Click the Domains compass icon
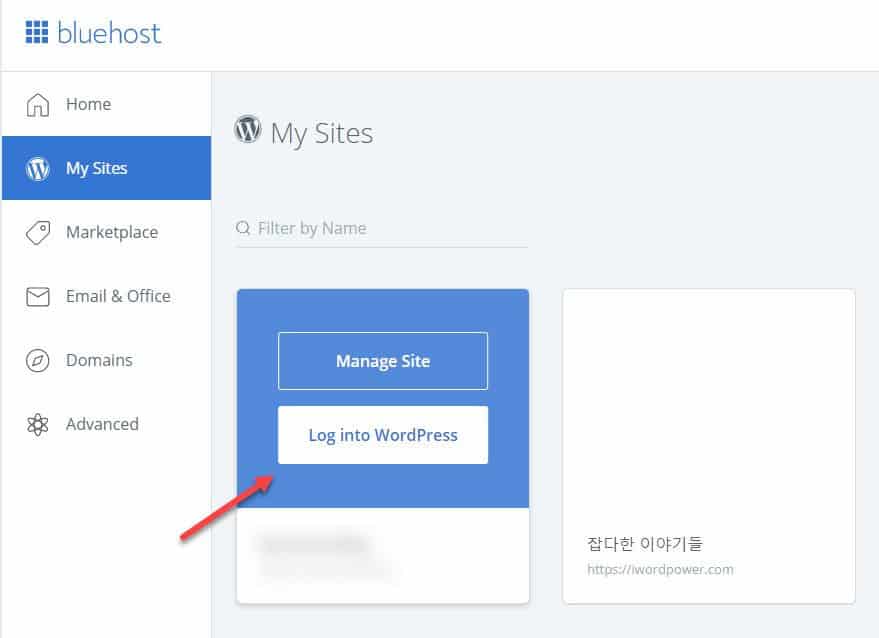This screenshot has width=879, height=638. 38,360
